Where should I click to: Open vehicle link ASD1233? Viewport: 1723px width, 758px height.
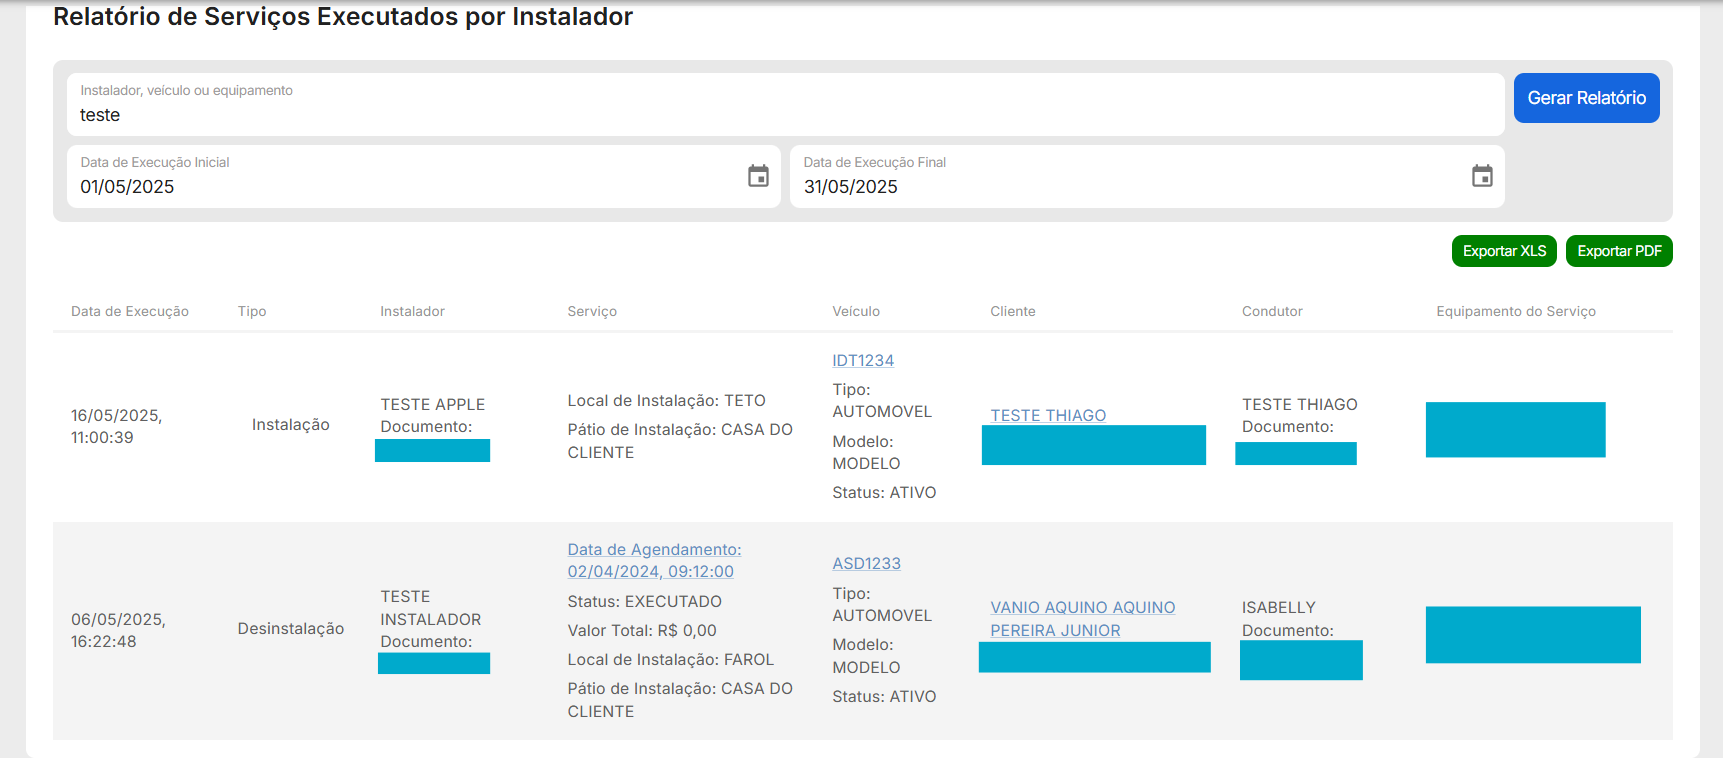[866, 563]
